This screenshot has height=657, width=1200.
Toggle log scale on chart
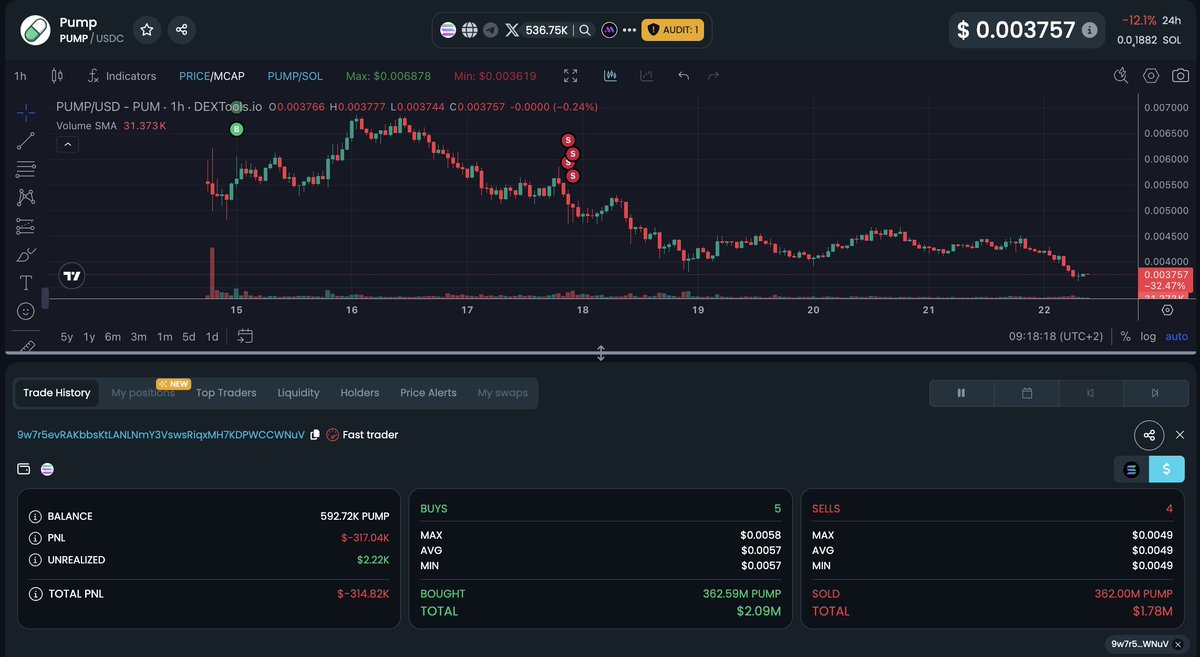(1148, 337)
